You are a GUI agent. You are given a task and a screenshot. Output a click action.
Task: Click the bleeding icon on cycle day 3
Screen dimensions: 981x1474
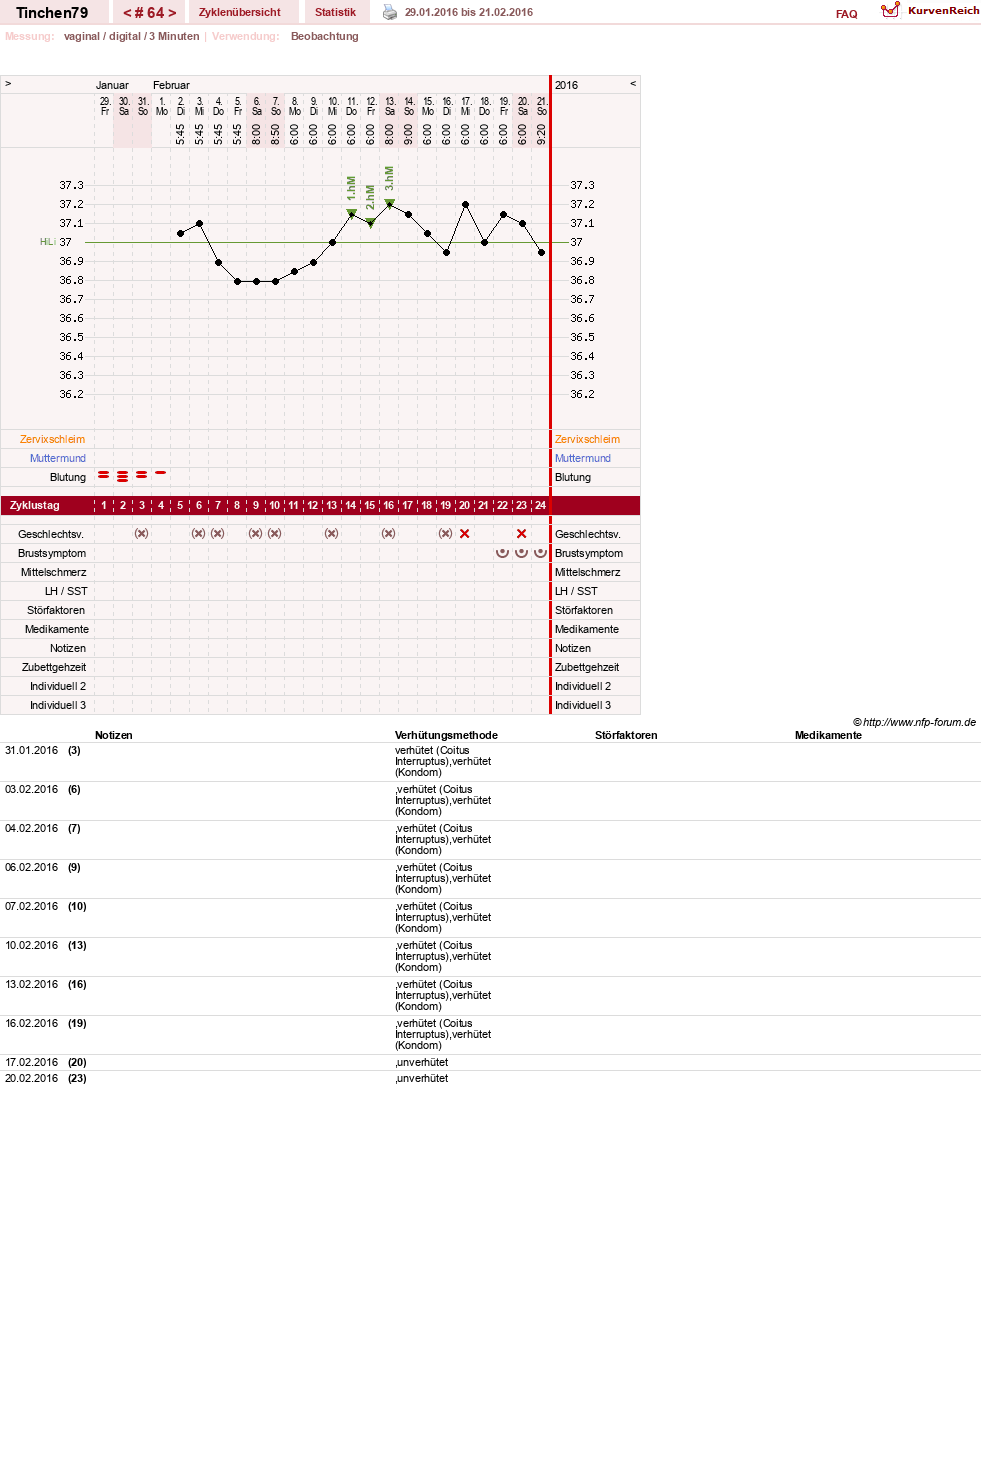[142, 475]
